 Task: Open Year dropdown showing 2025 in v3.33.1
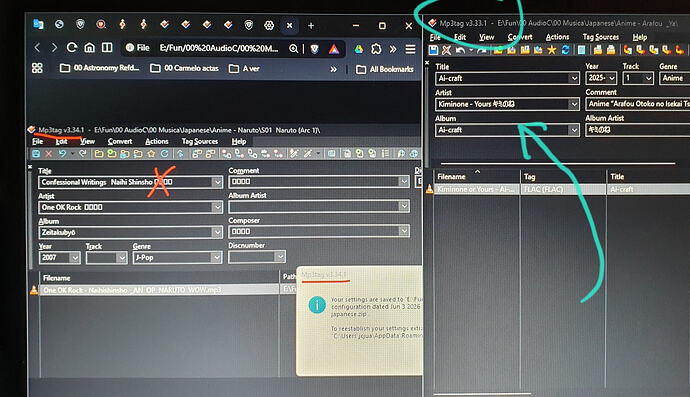612,78
